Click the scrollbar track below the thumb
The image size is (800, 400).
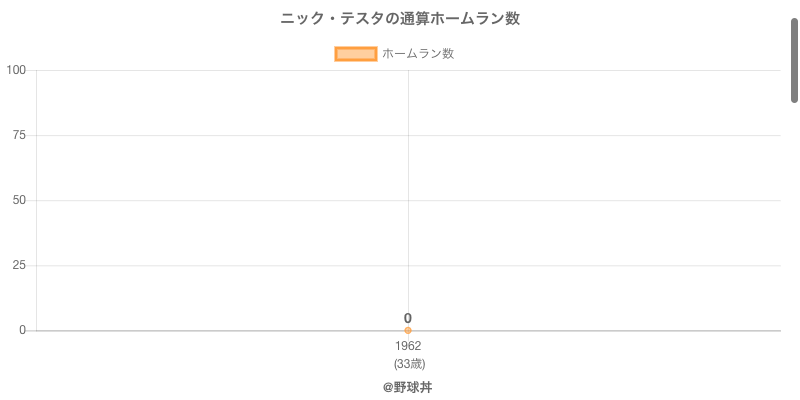[794, 250]
